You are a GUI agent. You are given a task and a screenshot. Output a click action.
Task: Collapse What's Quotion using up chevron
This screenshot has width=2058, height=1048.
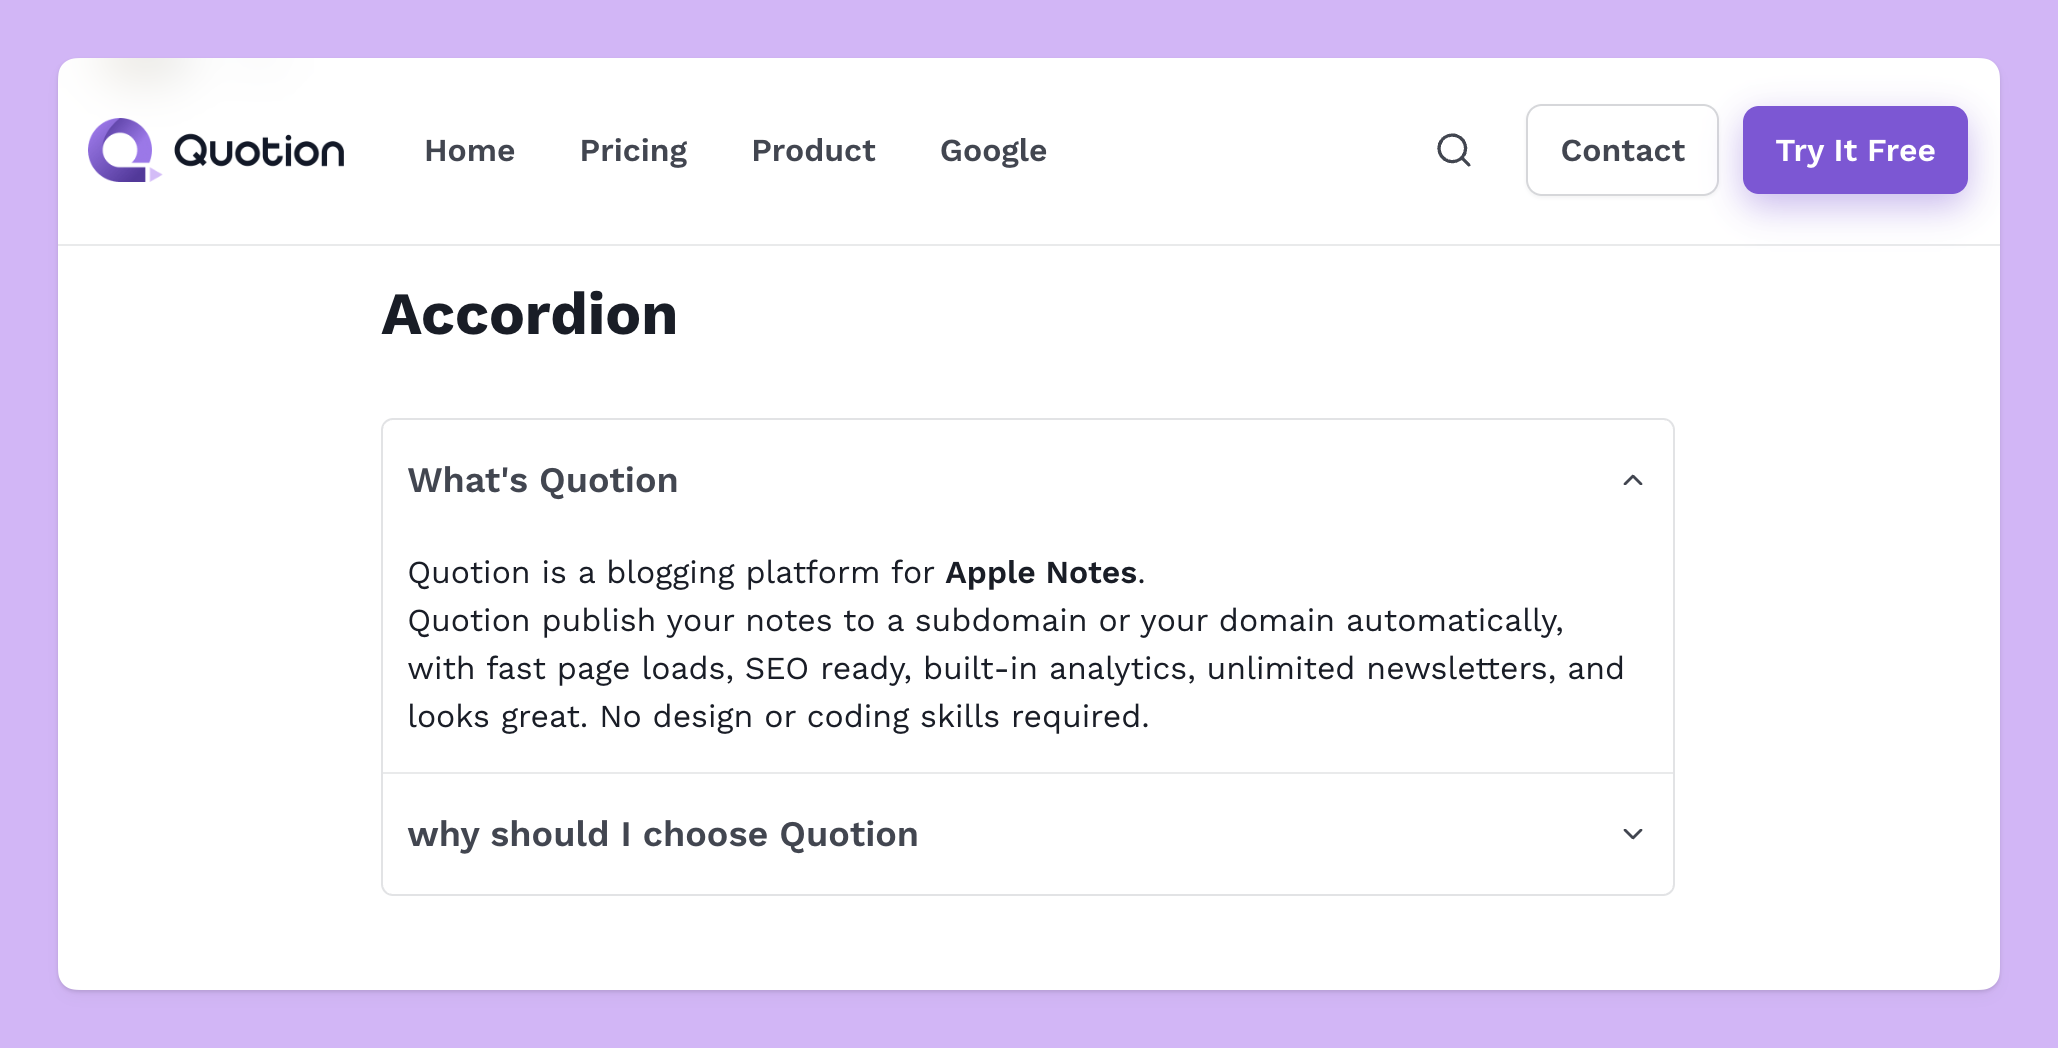1633,480
